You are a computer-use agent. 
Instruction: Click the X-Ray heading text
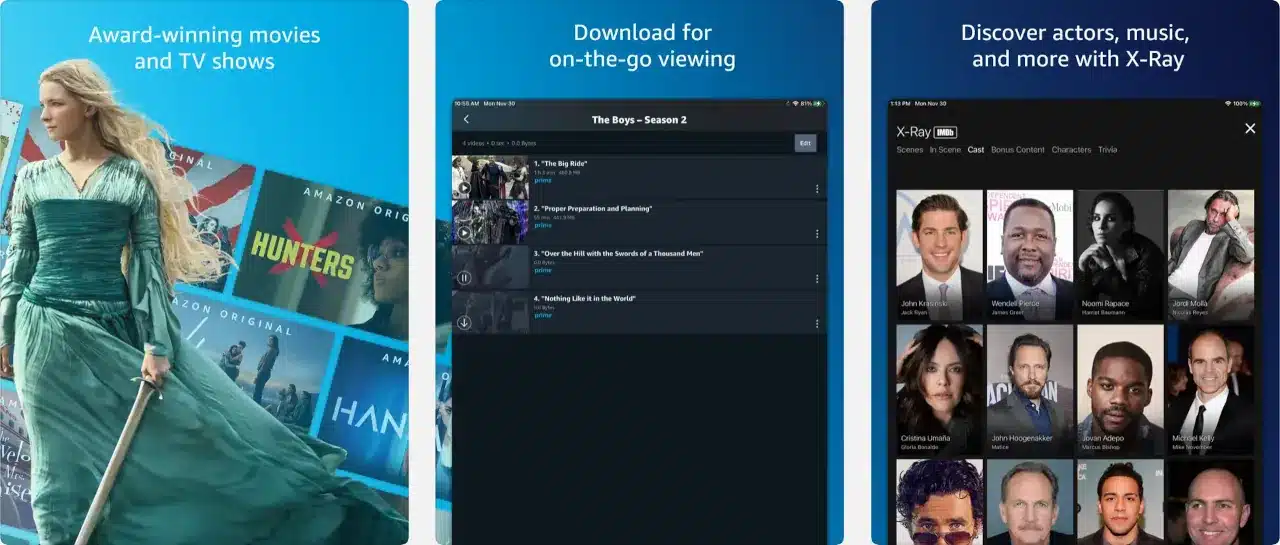pyautogui.click(x=913, y=131)
